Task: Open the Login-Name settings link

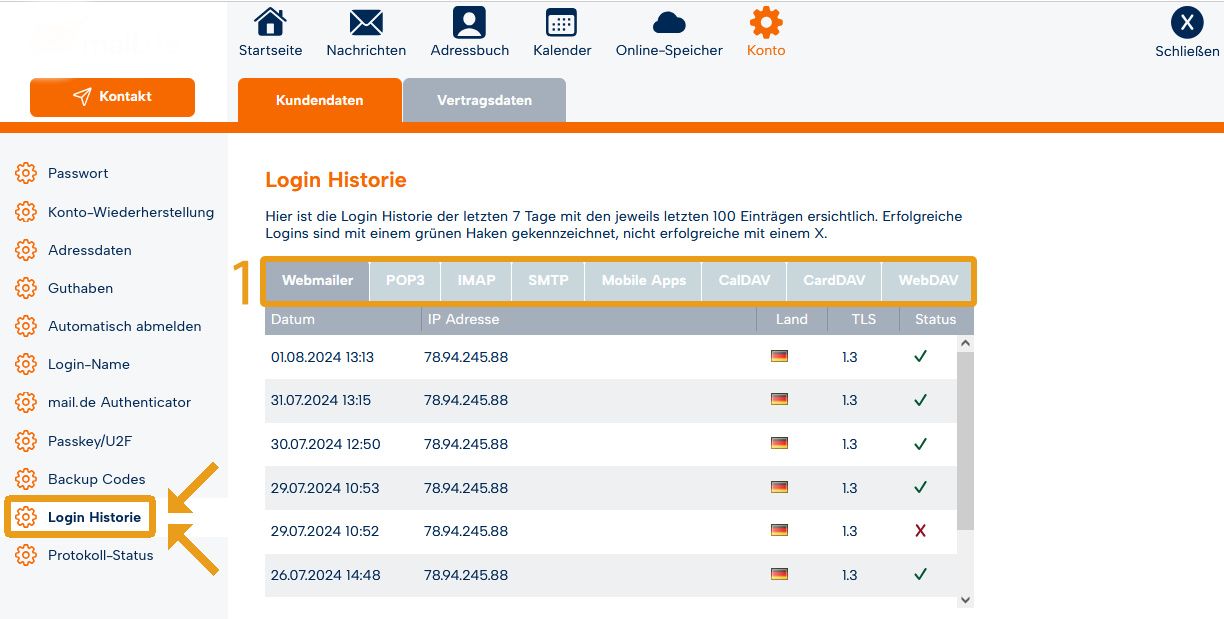Action: click(89, 364)
